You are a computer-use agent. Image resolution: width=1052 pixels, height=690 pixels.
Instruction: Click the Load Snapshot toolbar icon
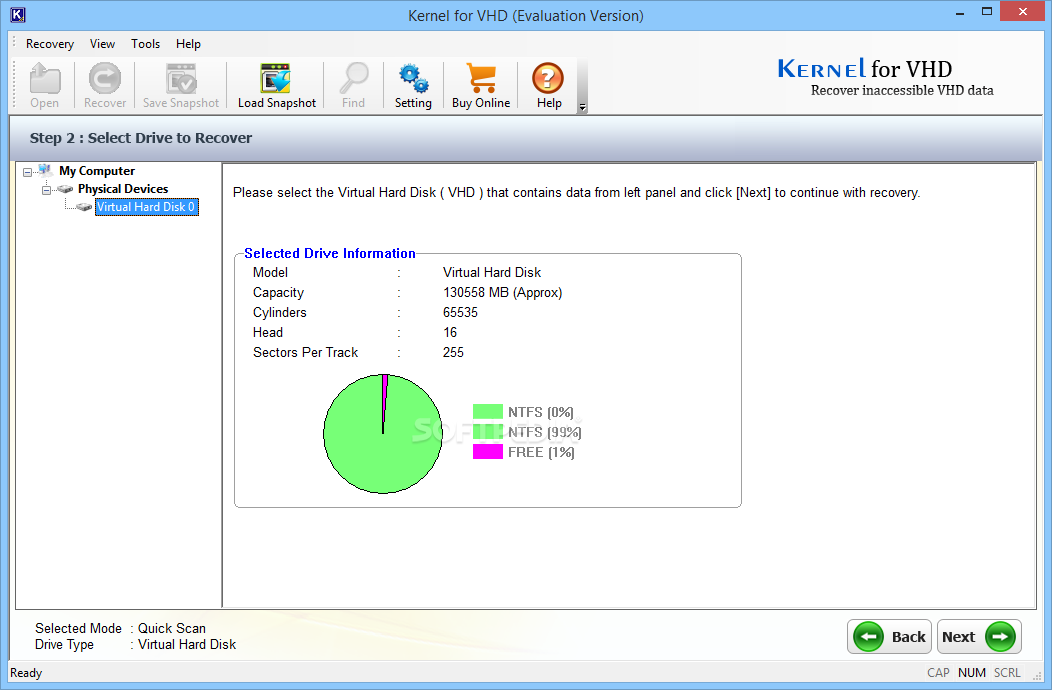coord(276,79)
